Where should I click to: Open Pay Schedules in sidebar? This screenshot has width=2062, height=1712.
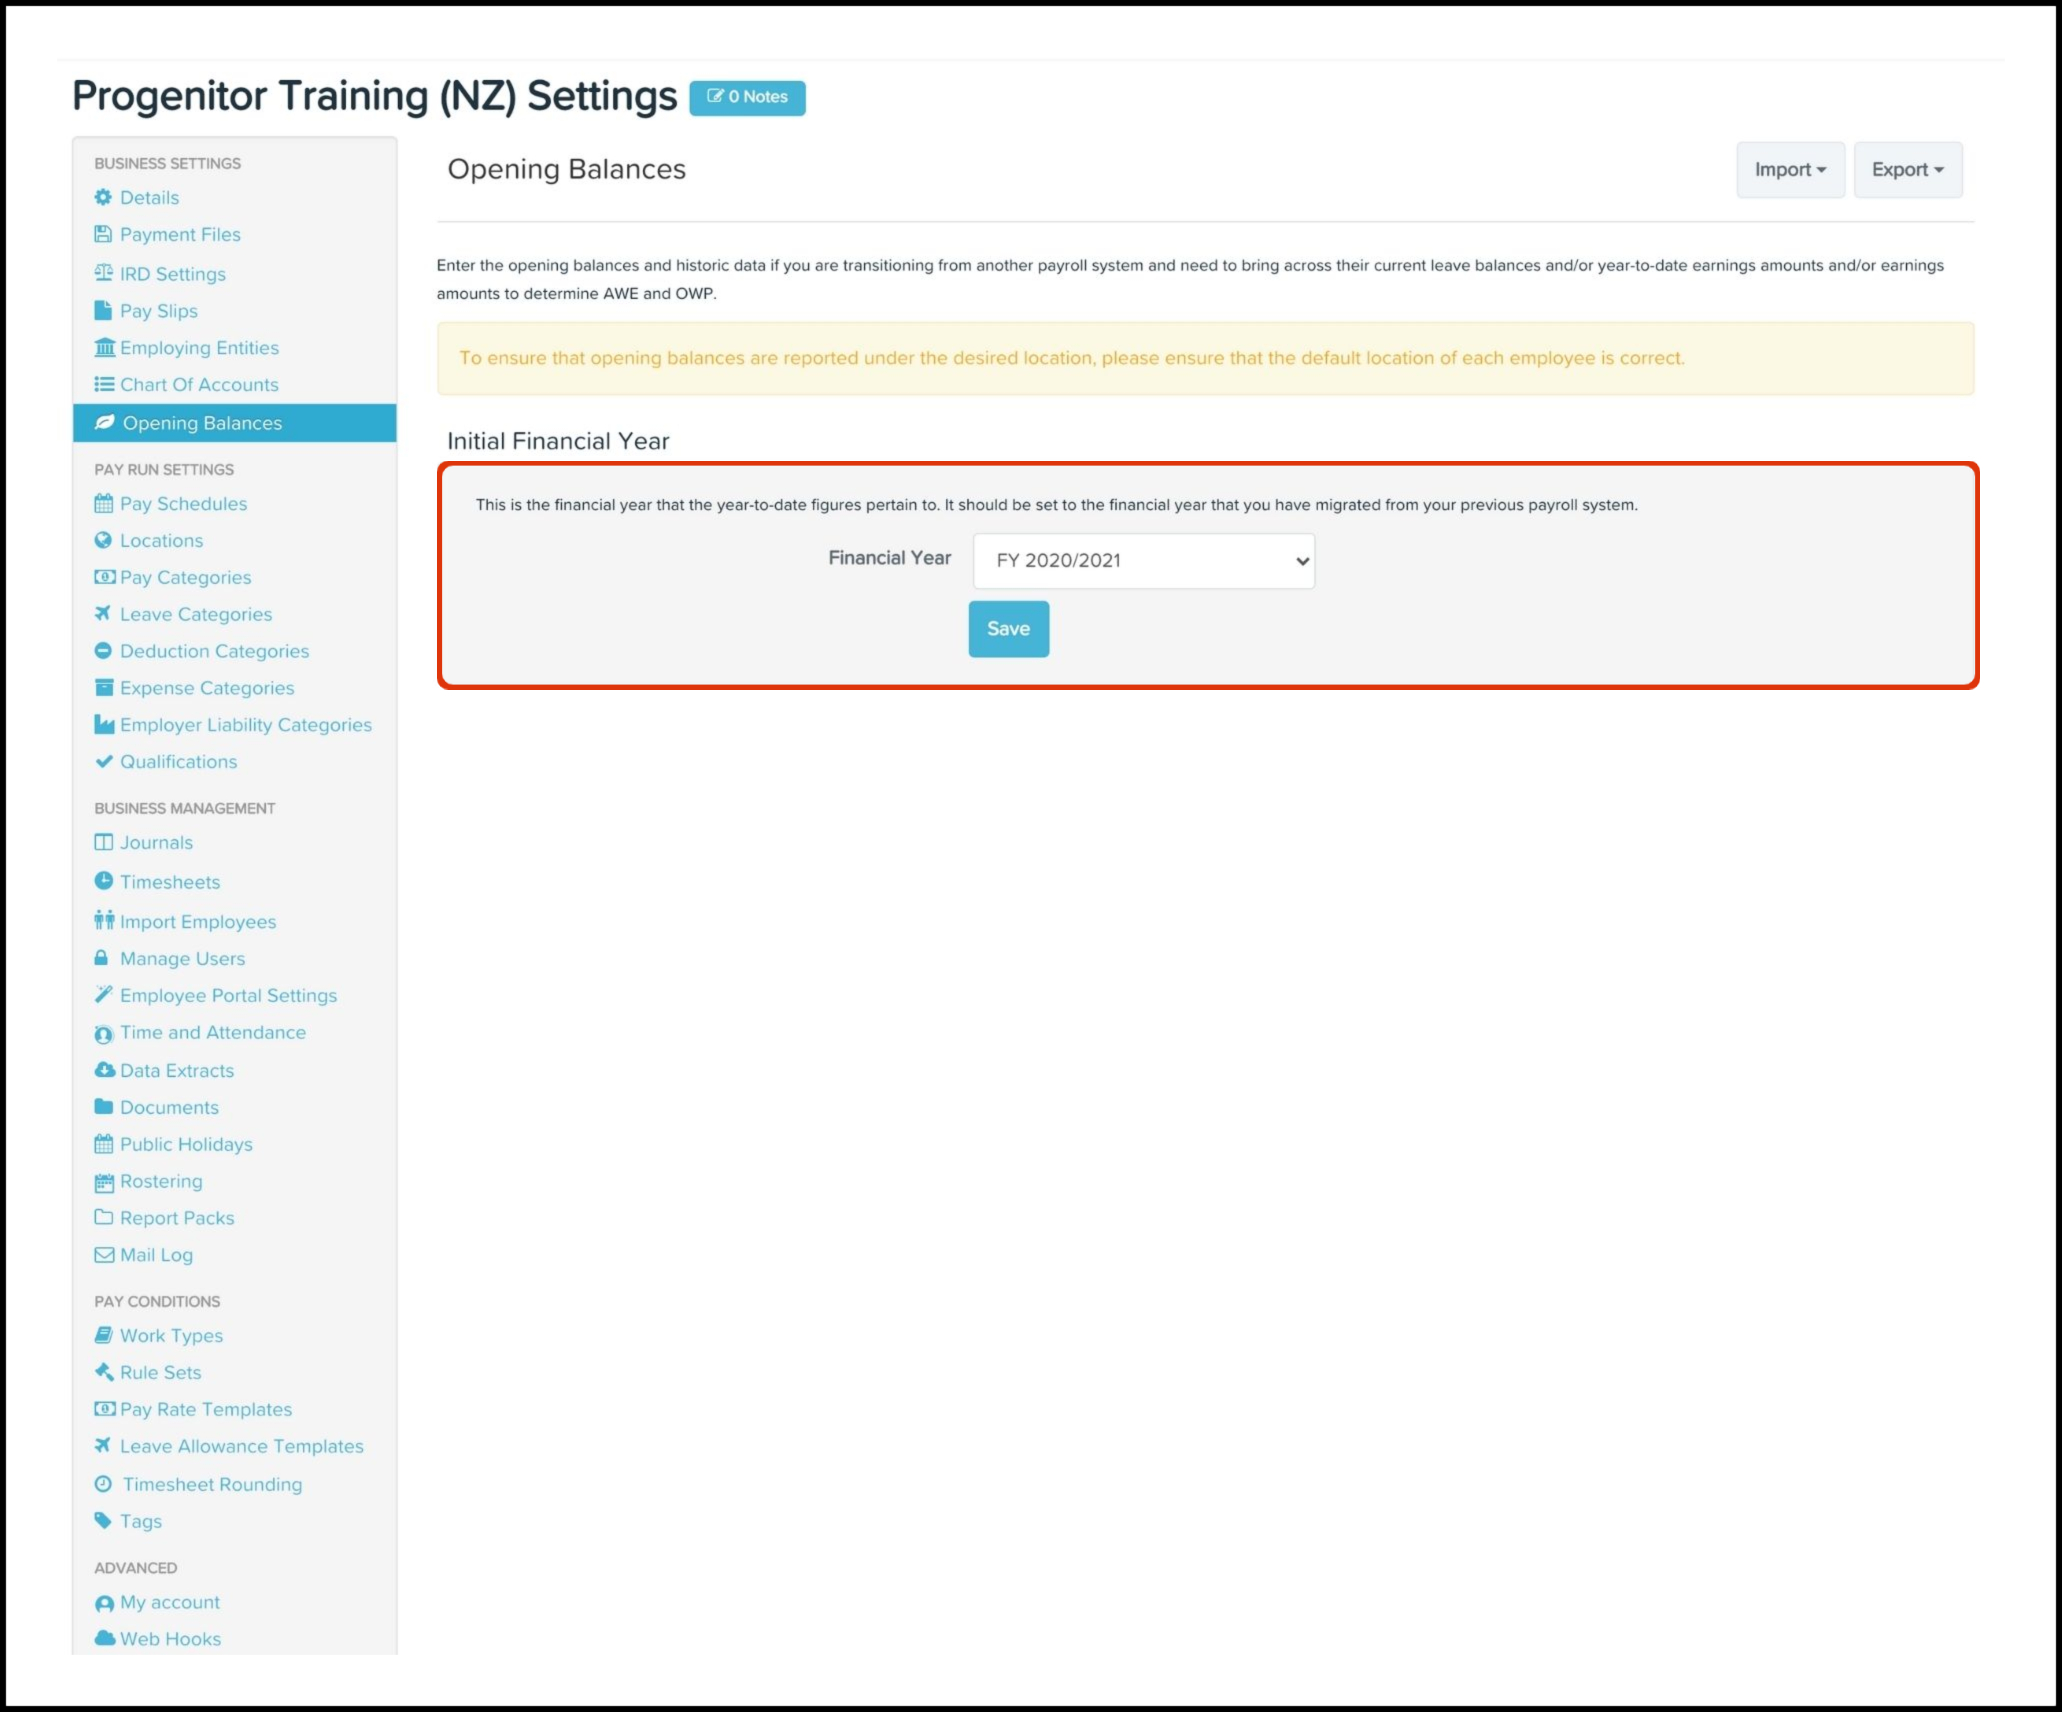(x=183, y=504)
